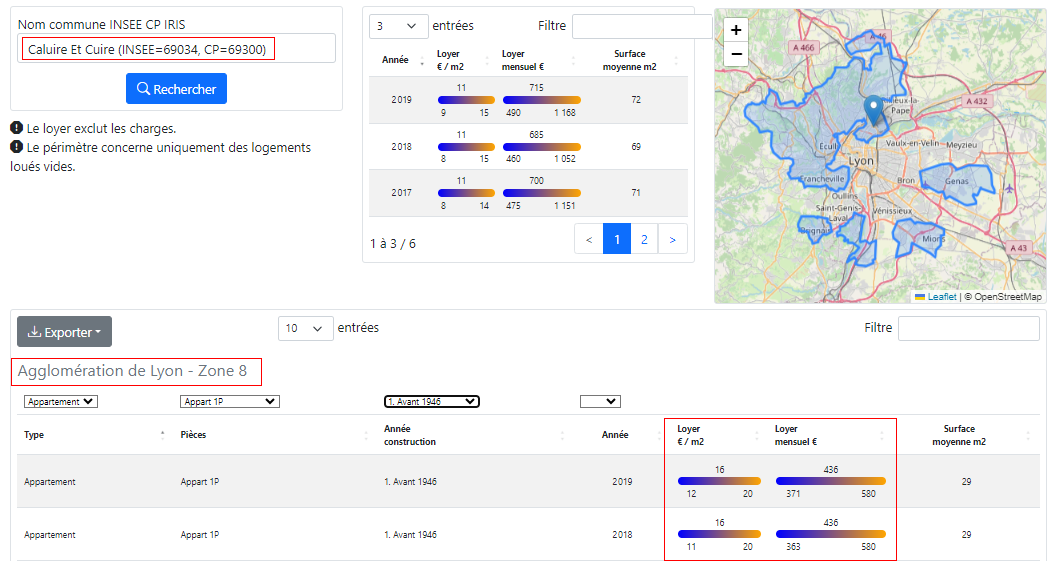The image size is (1057, 561).
Task: Open the Exporter dropdown button
Action: pyautogui.click(x=64, y=332)
